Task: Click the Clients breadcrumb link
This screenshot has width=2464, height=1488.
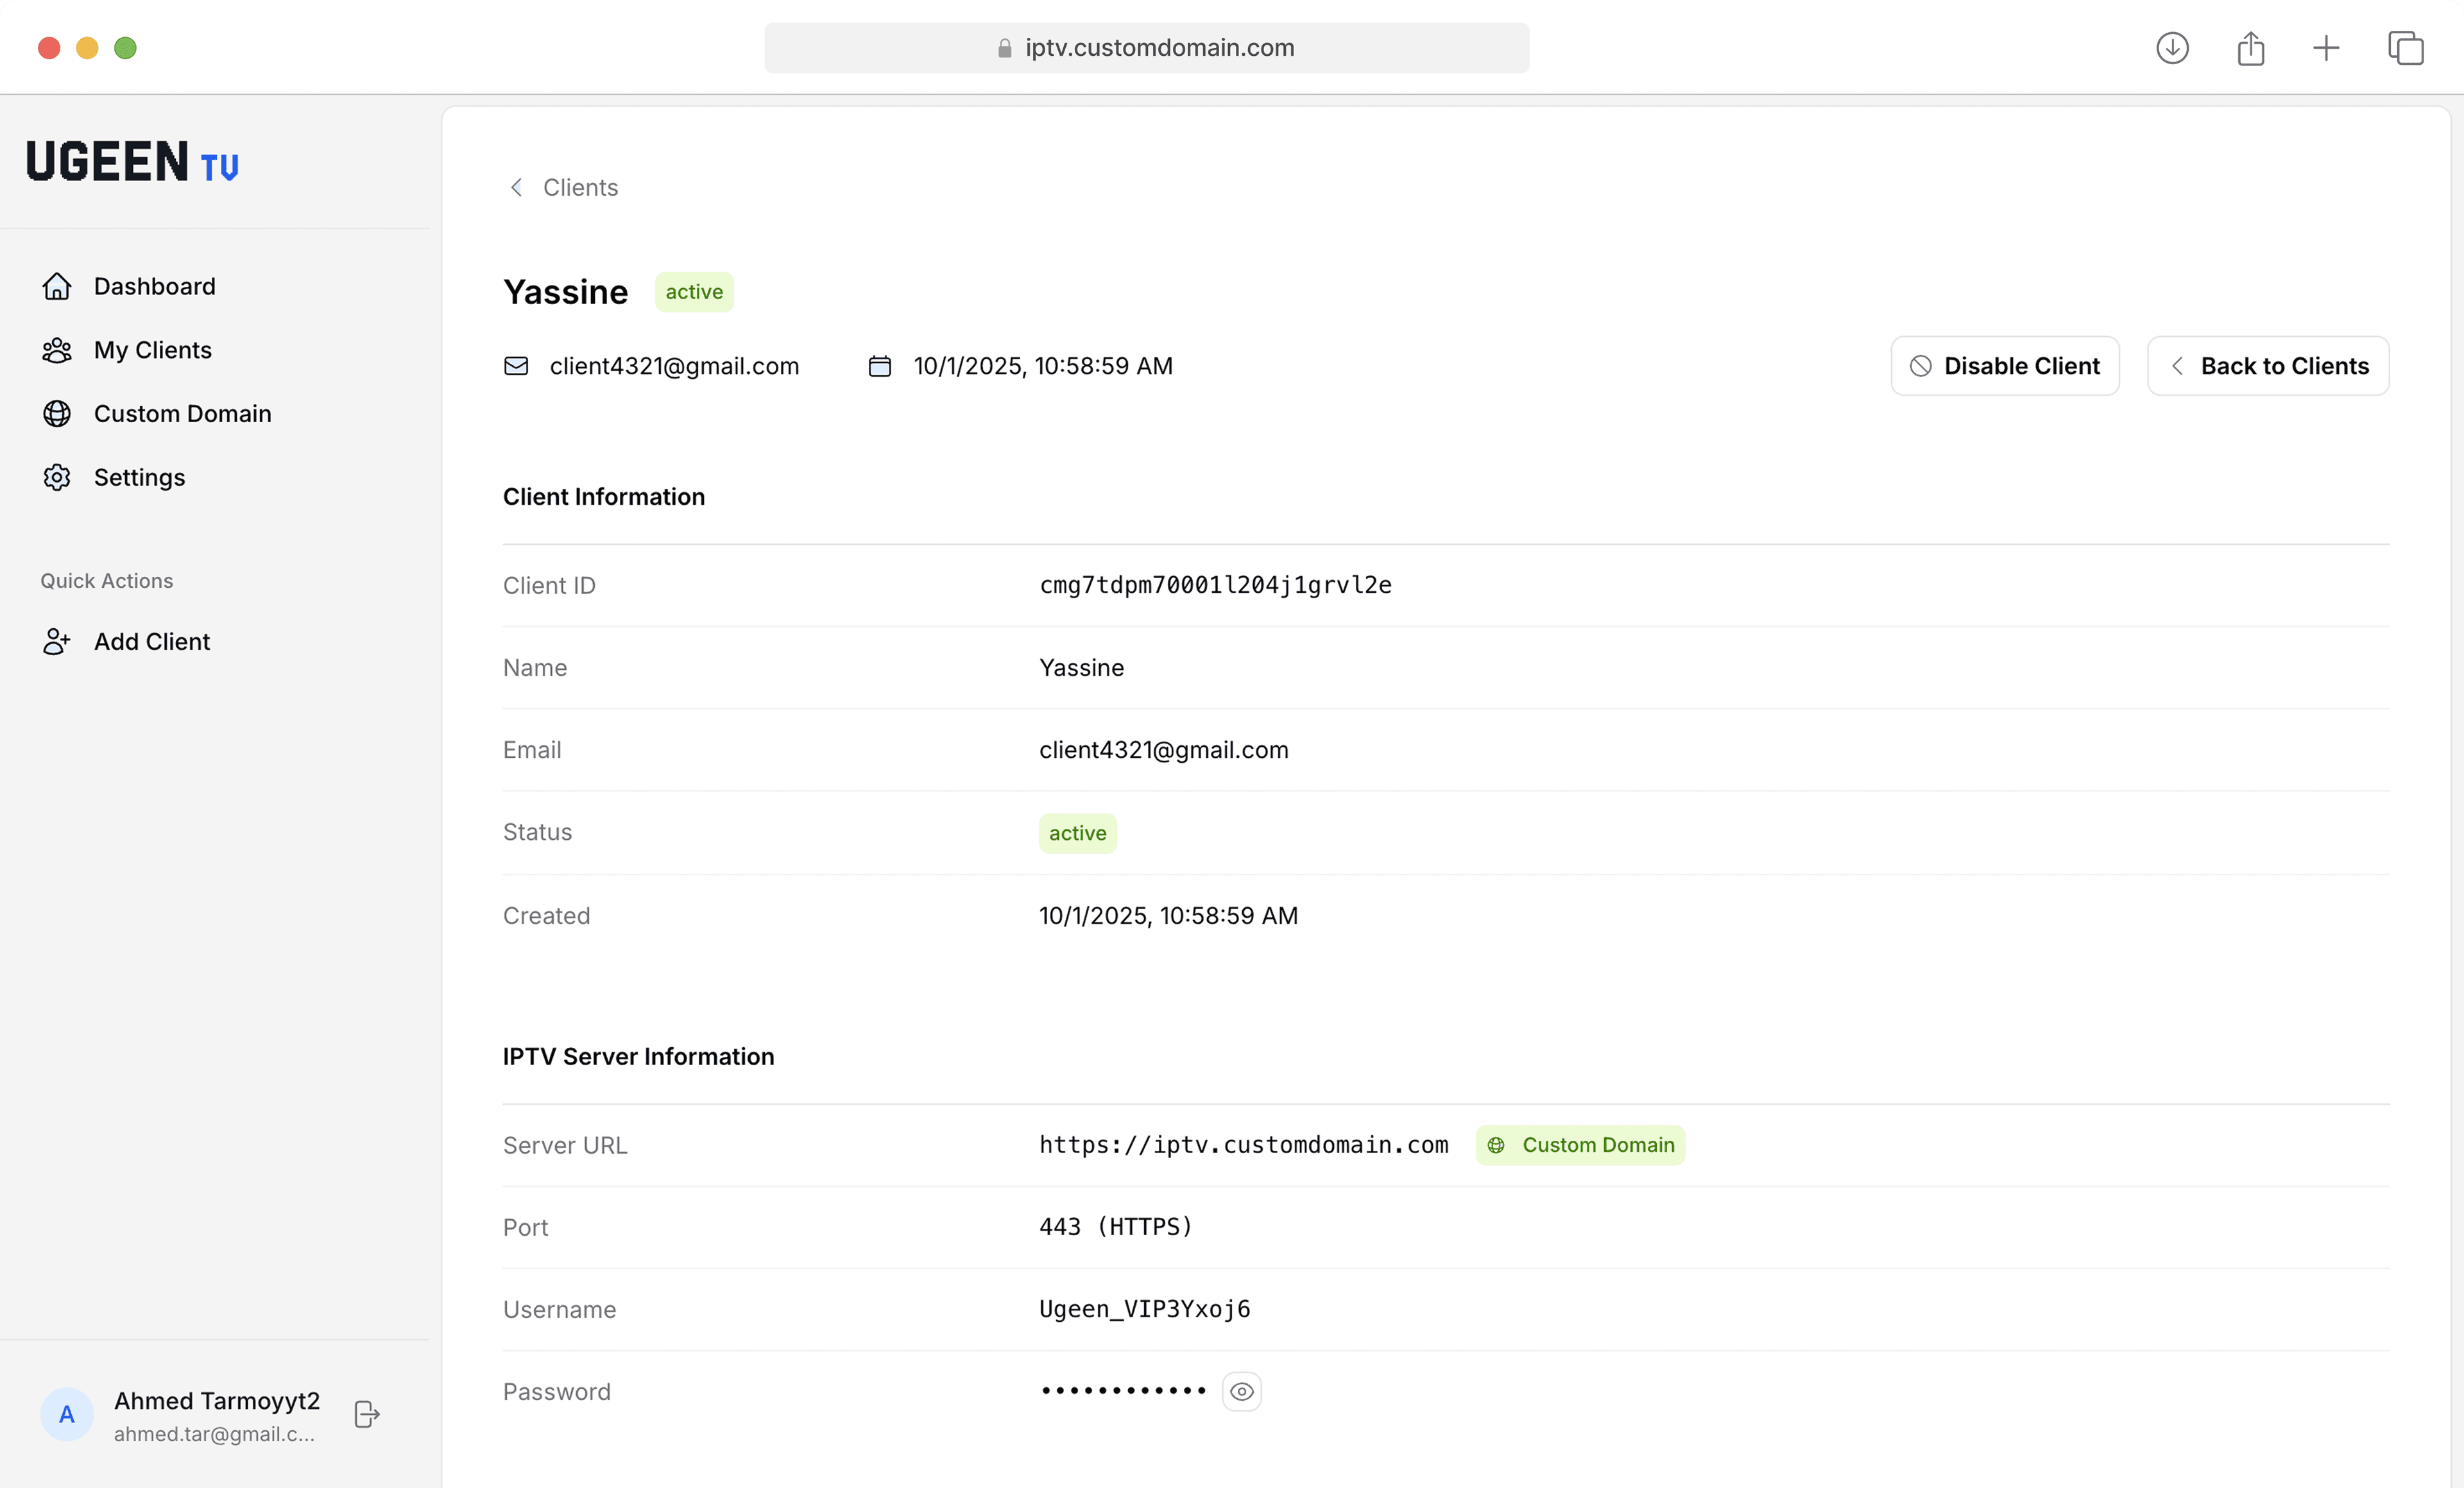Action: (580, 187)
